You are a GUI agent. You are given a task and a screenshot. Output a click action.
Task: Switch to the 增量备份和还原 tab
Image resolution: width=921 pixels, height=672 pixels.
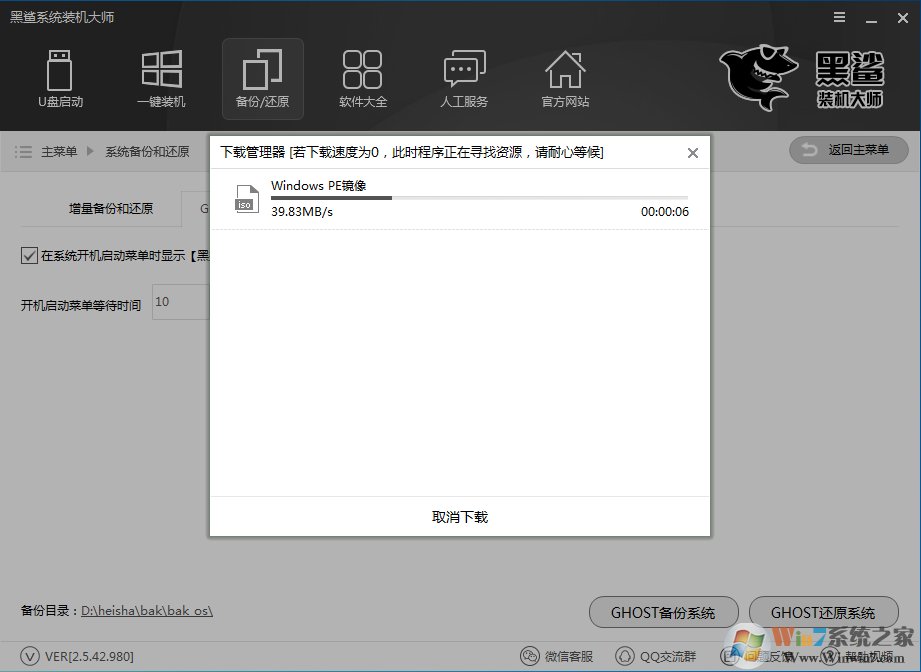(x=110, y=209)
